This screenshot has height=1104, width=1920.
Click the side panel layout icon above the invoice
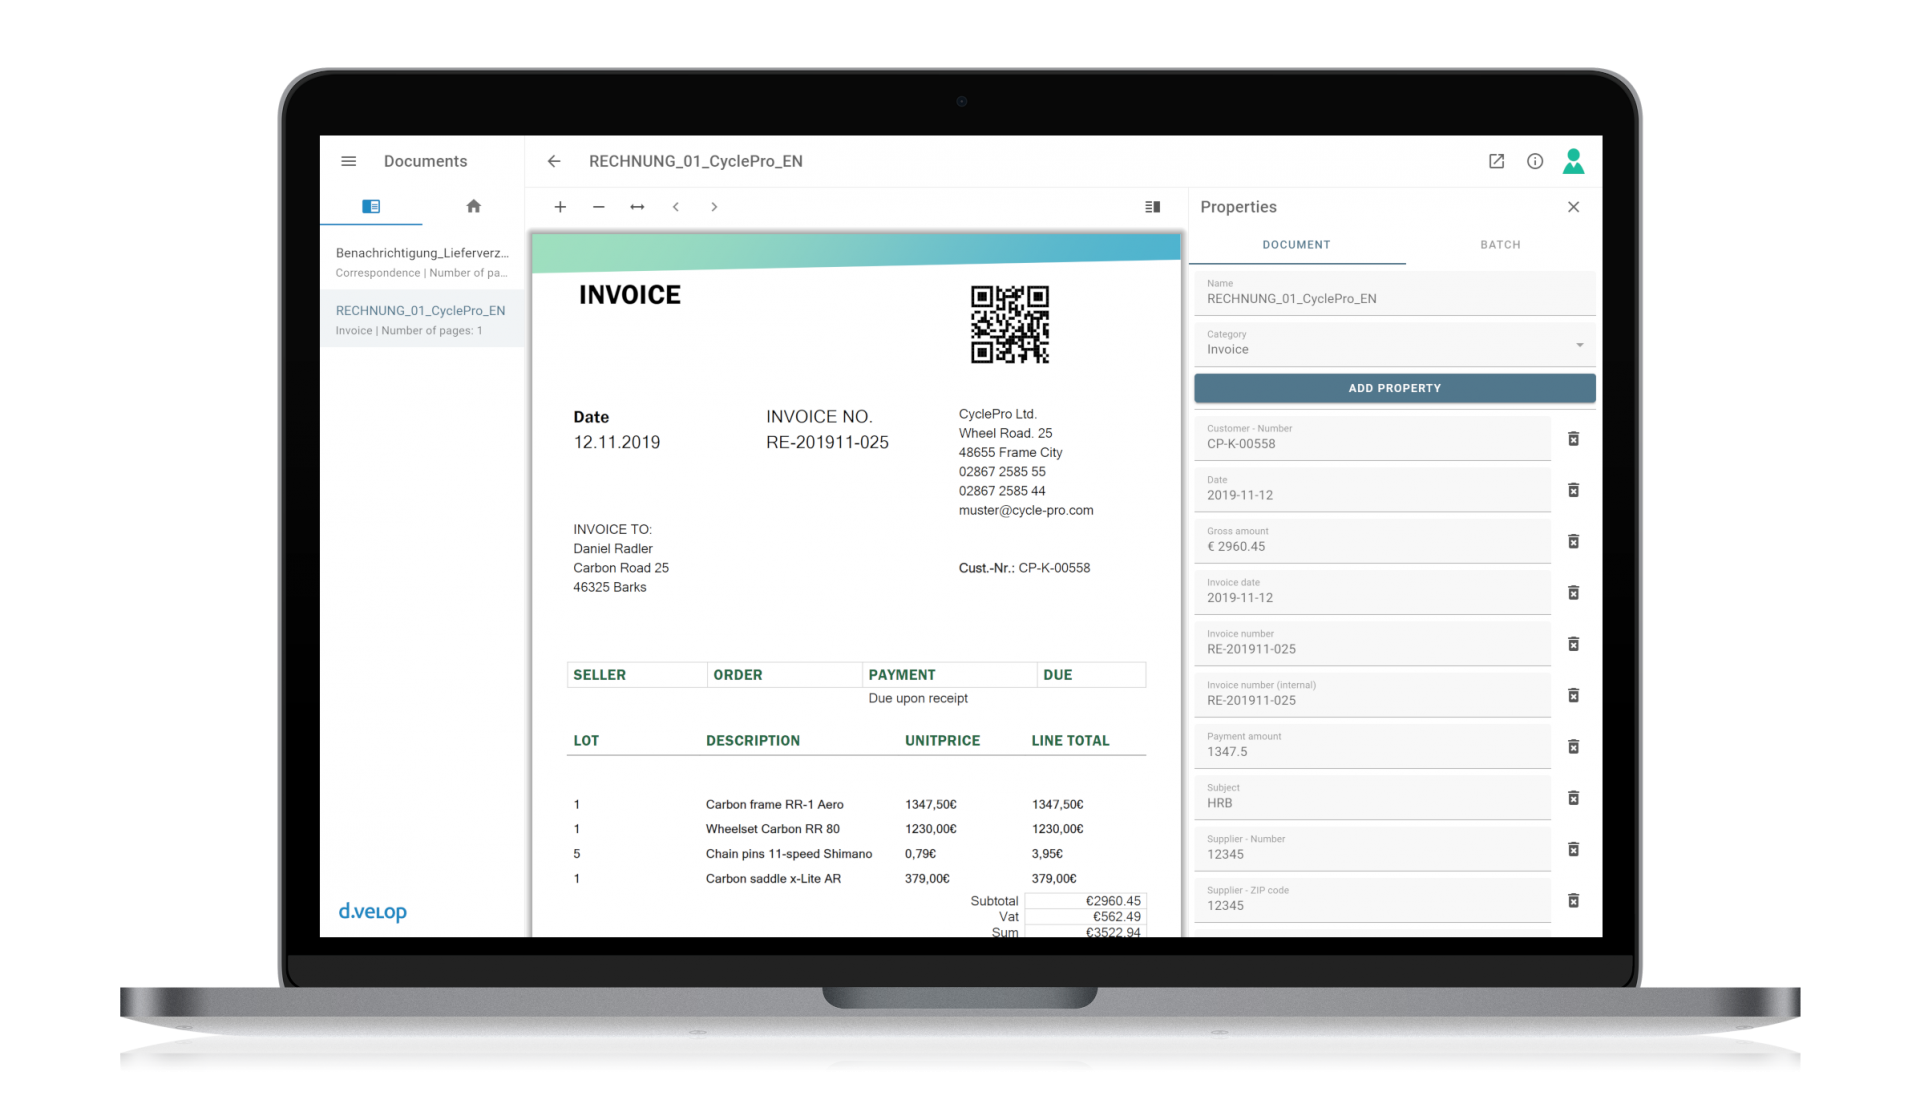pyautogui.click(x=1152, y=207)
